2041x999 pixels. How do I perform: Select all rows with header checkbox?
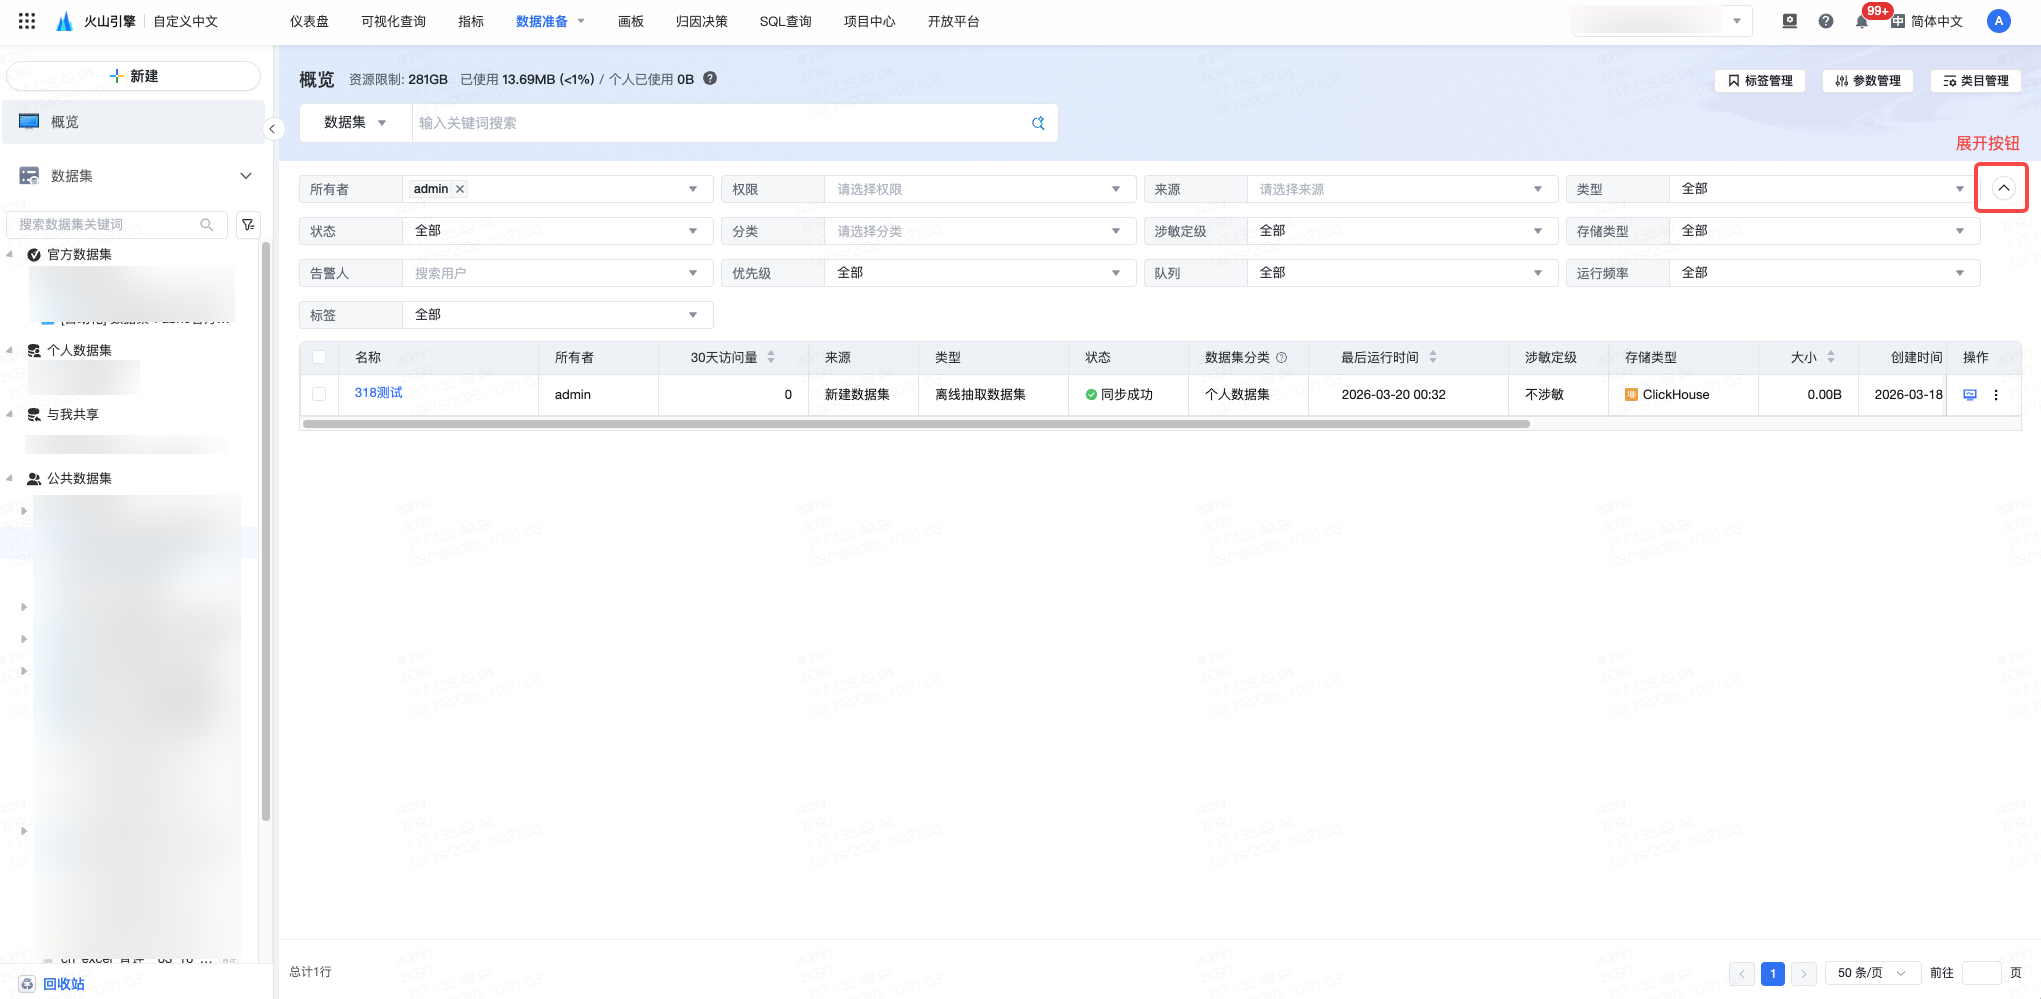pyautogui.click(x=319, y=357)
